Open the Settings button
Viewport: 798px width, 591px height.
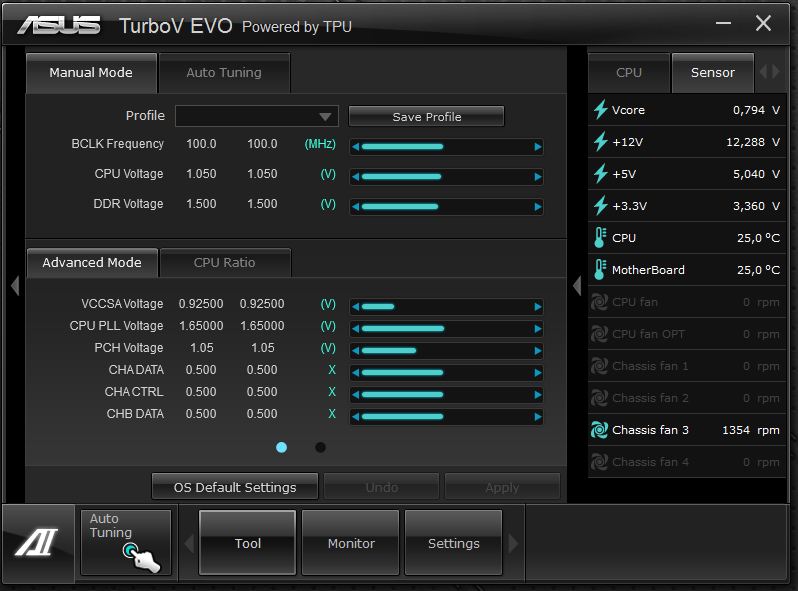point(453,543)
